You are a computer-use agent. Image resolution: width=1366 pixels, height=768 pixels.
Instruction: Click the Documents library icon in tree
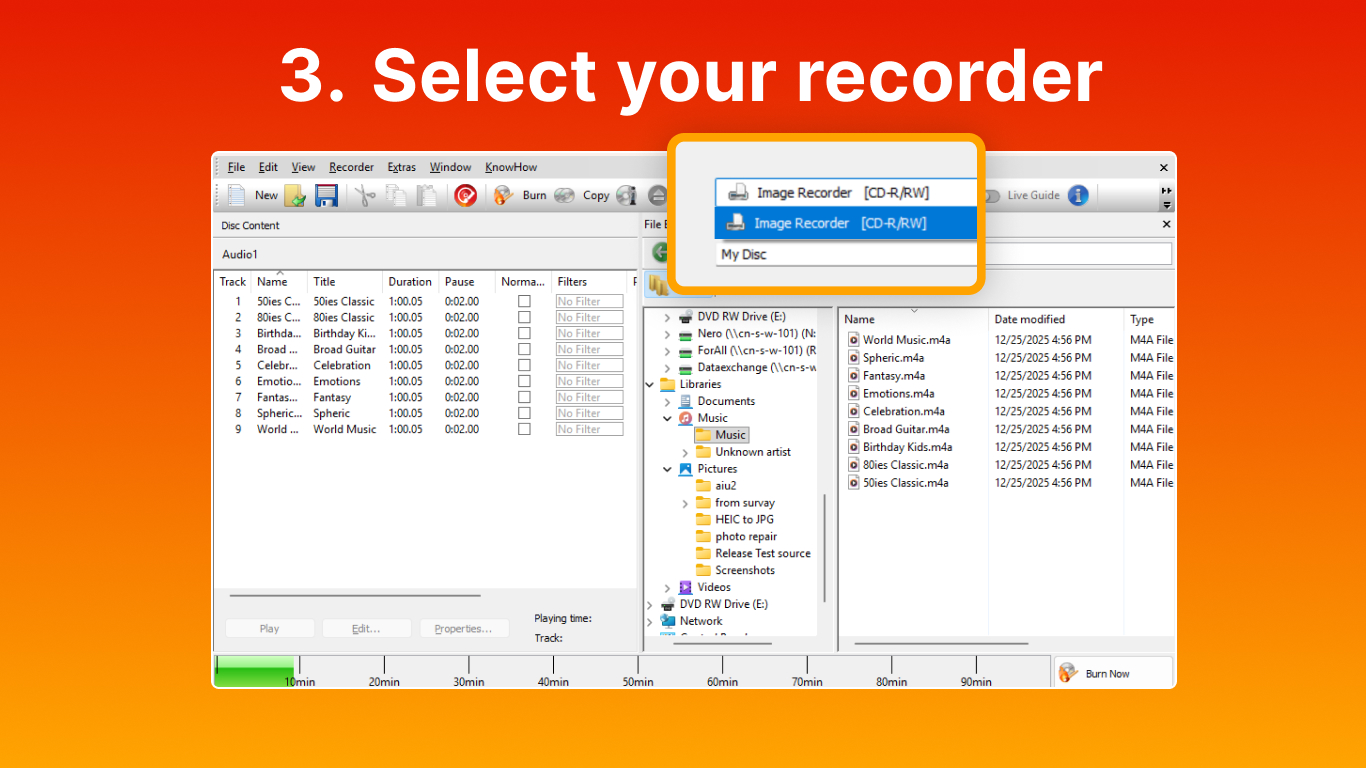pos(685,401)
